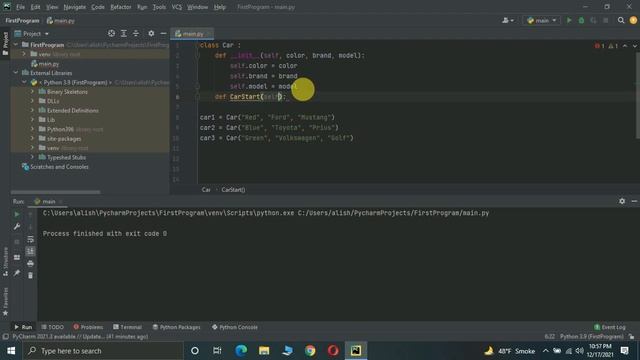Hide the Project panel with minus icon
The width and height of the screenshot is (640, 360).
coord(163,33)
